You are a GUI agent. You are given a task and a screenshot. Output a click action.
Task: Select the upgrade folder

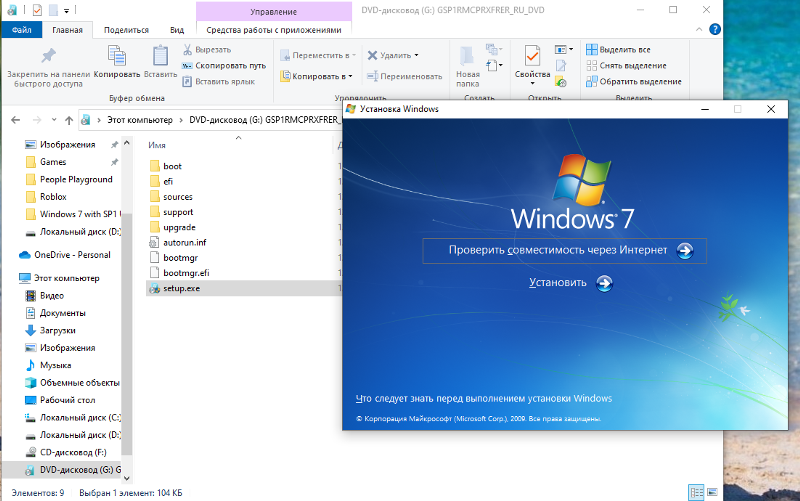(179, 227)
